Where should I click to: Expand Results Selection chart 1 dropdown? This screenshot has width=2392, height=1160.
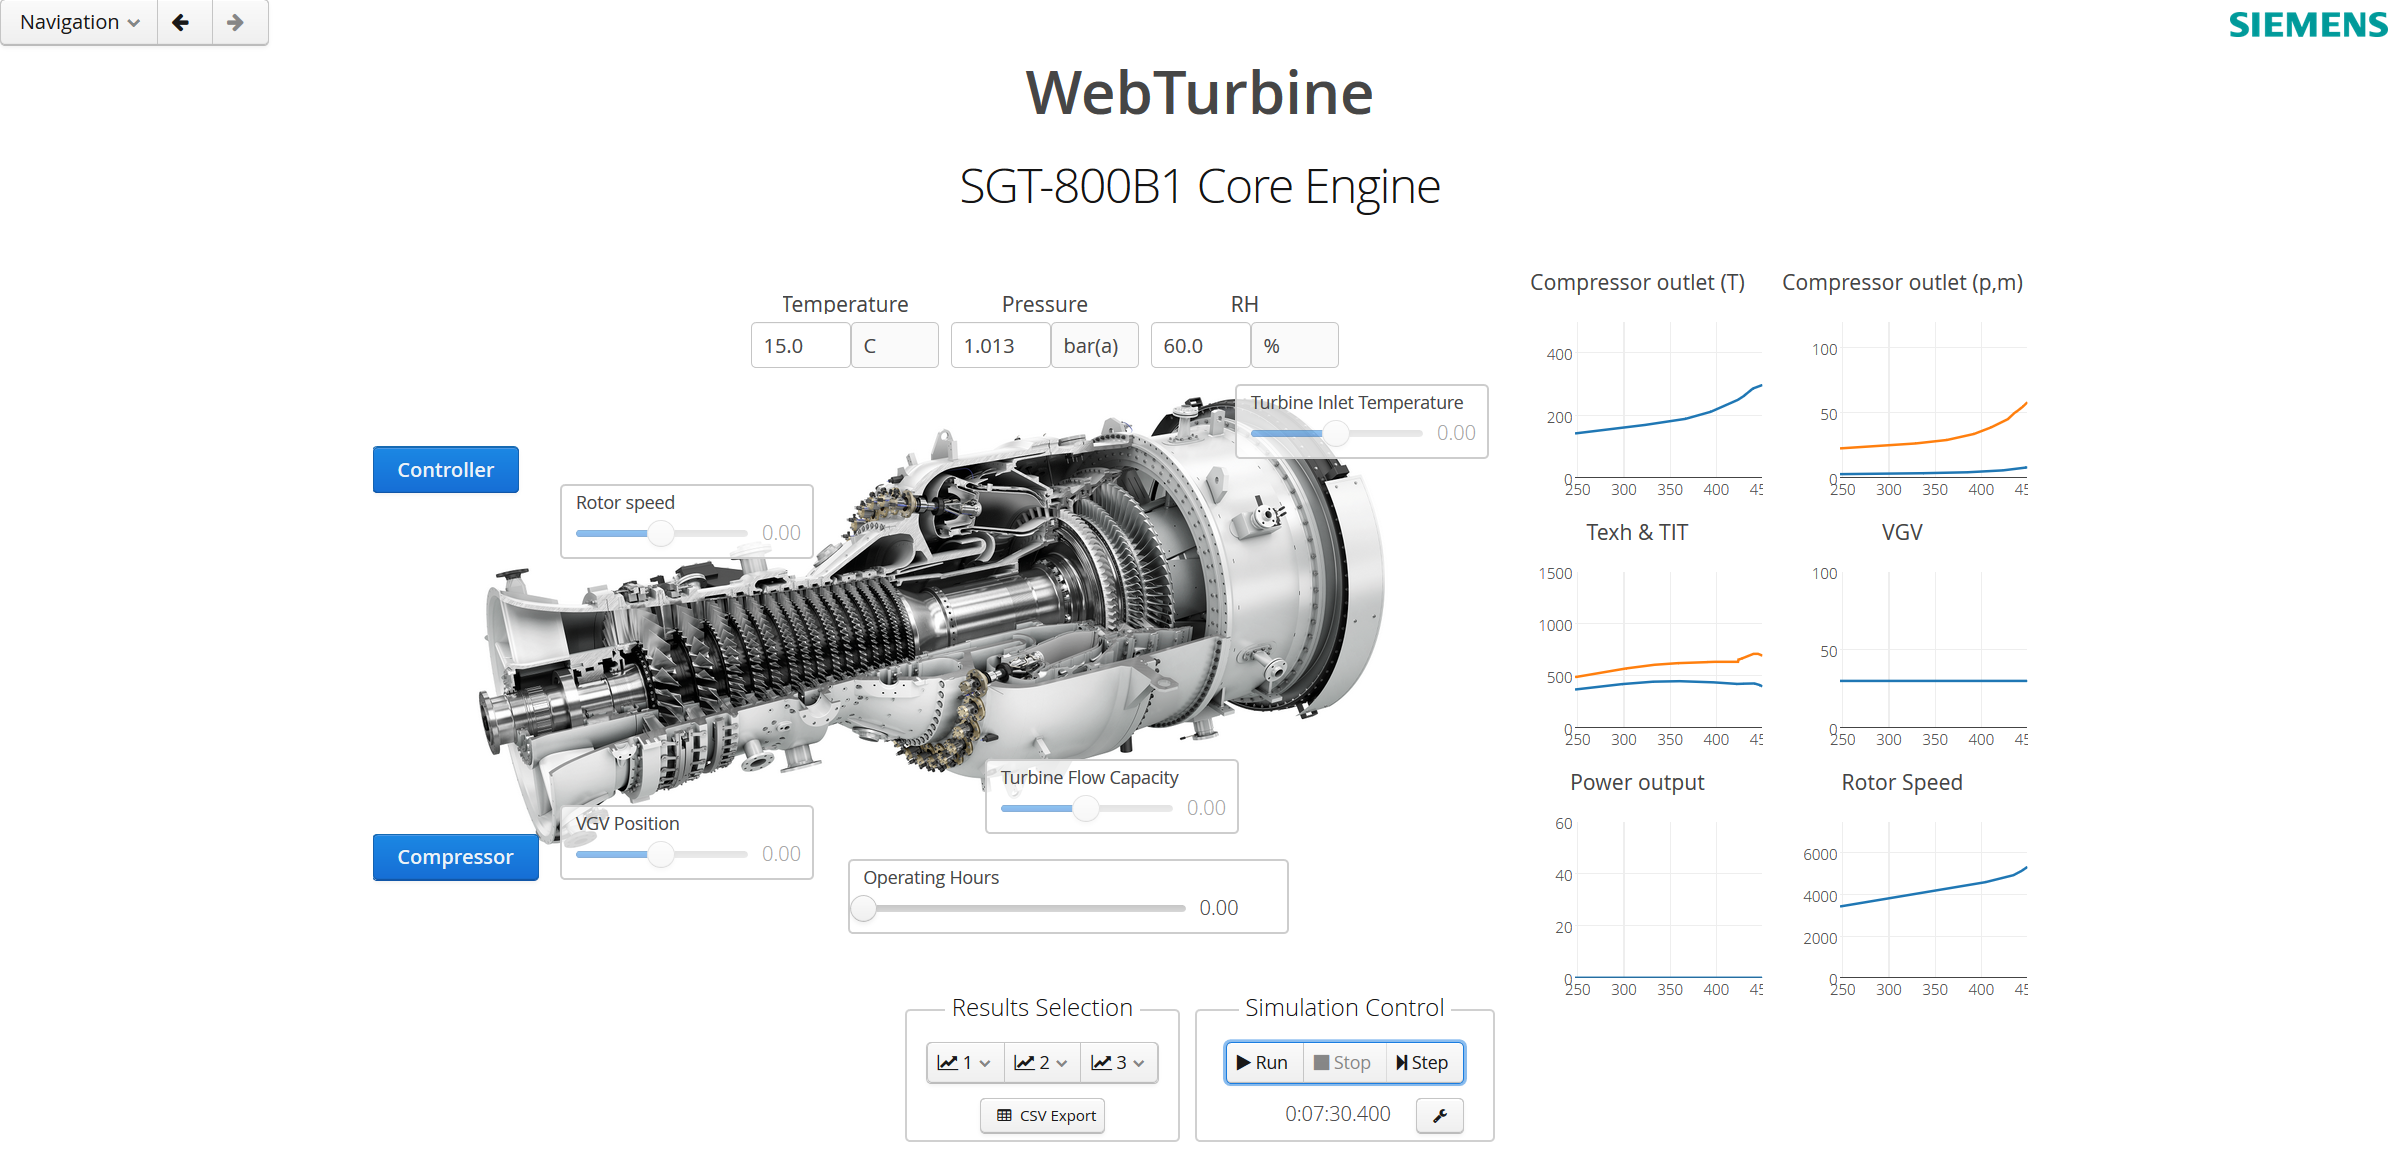(964, 1062)
